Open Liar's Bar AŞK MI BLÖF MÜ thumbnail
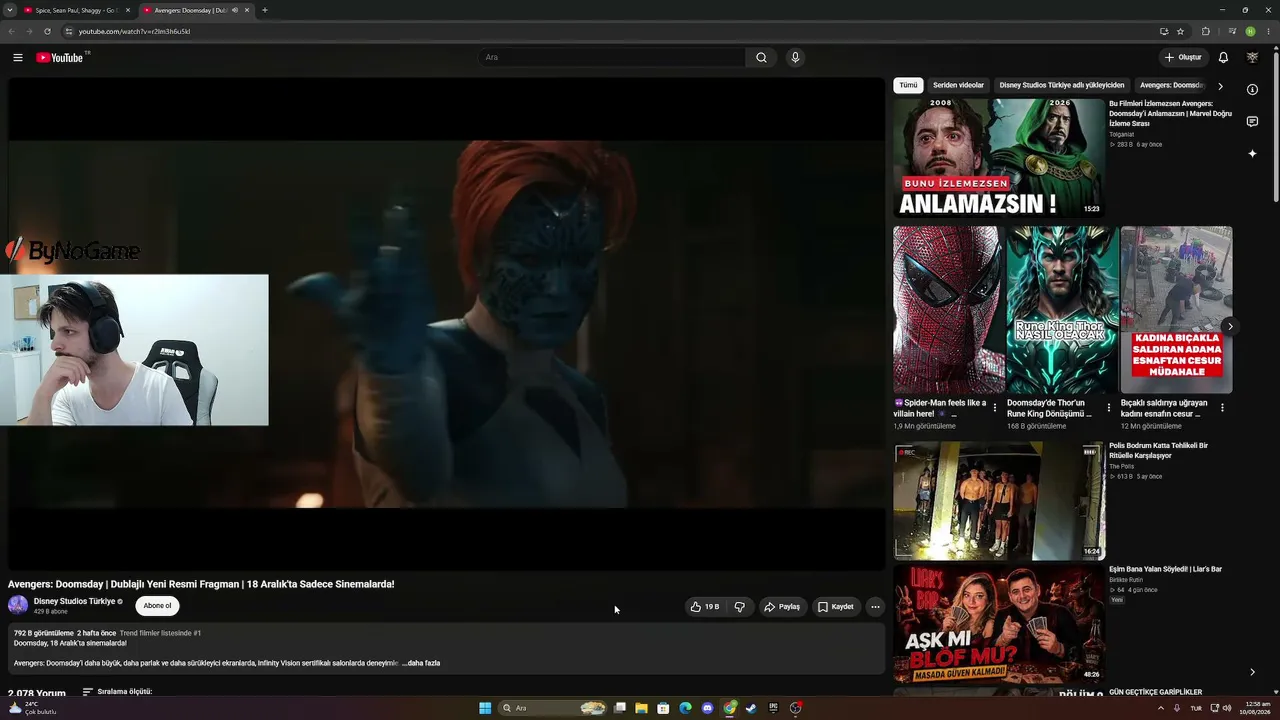Screen dimensions: 1280x720 (x=999, y=624)
